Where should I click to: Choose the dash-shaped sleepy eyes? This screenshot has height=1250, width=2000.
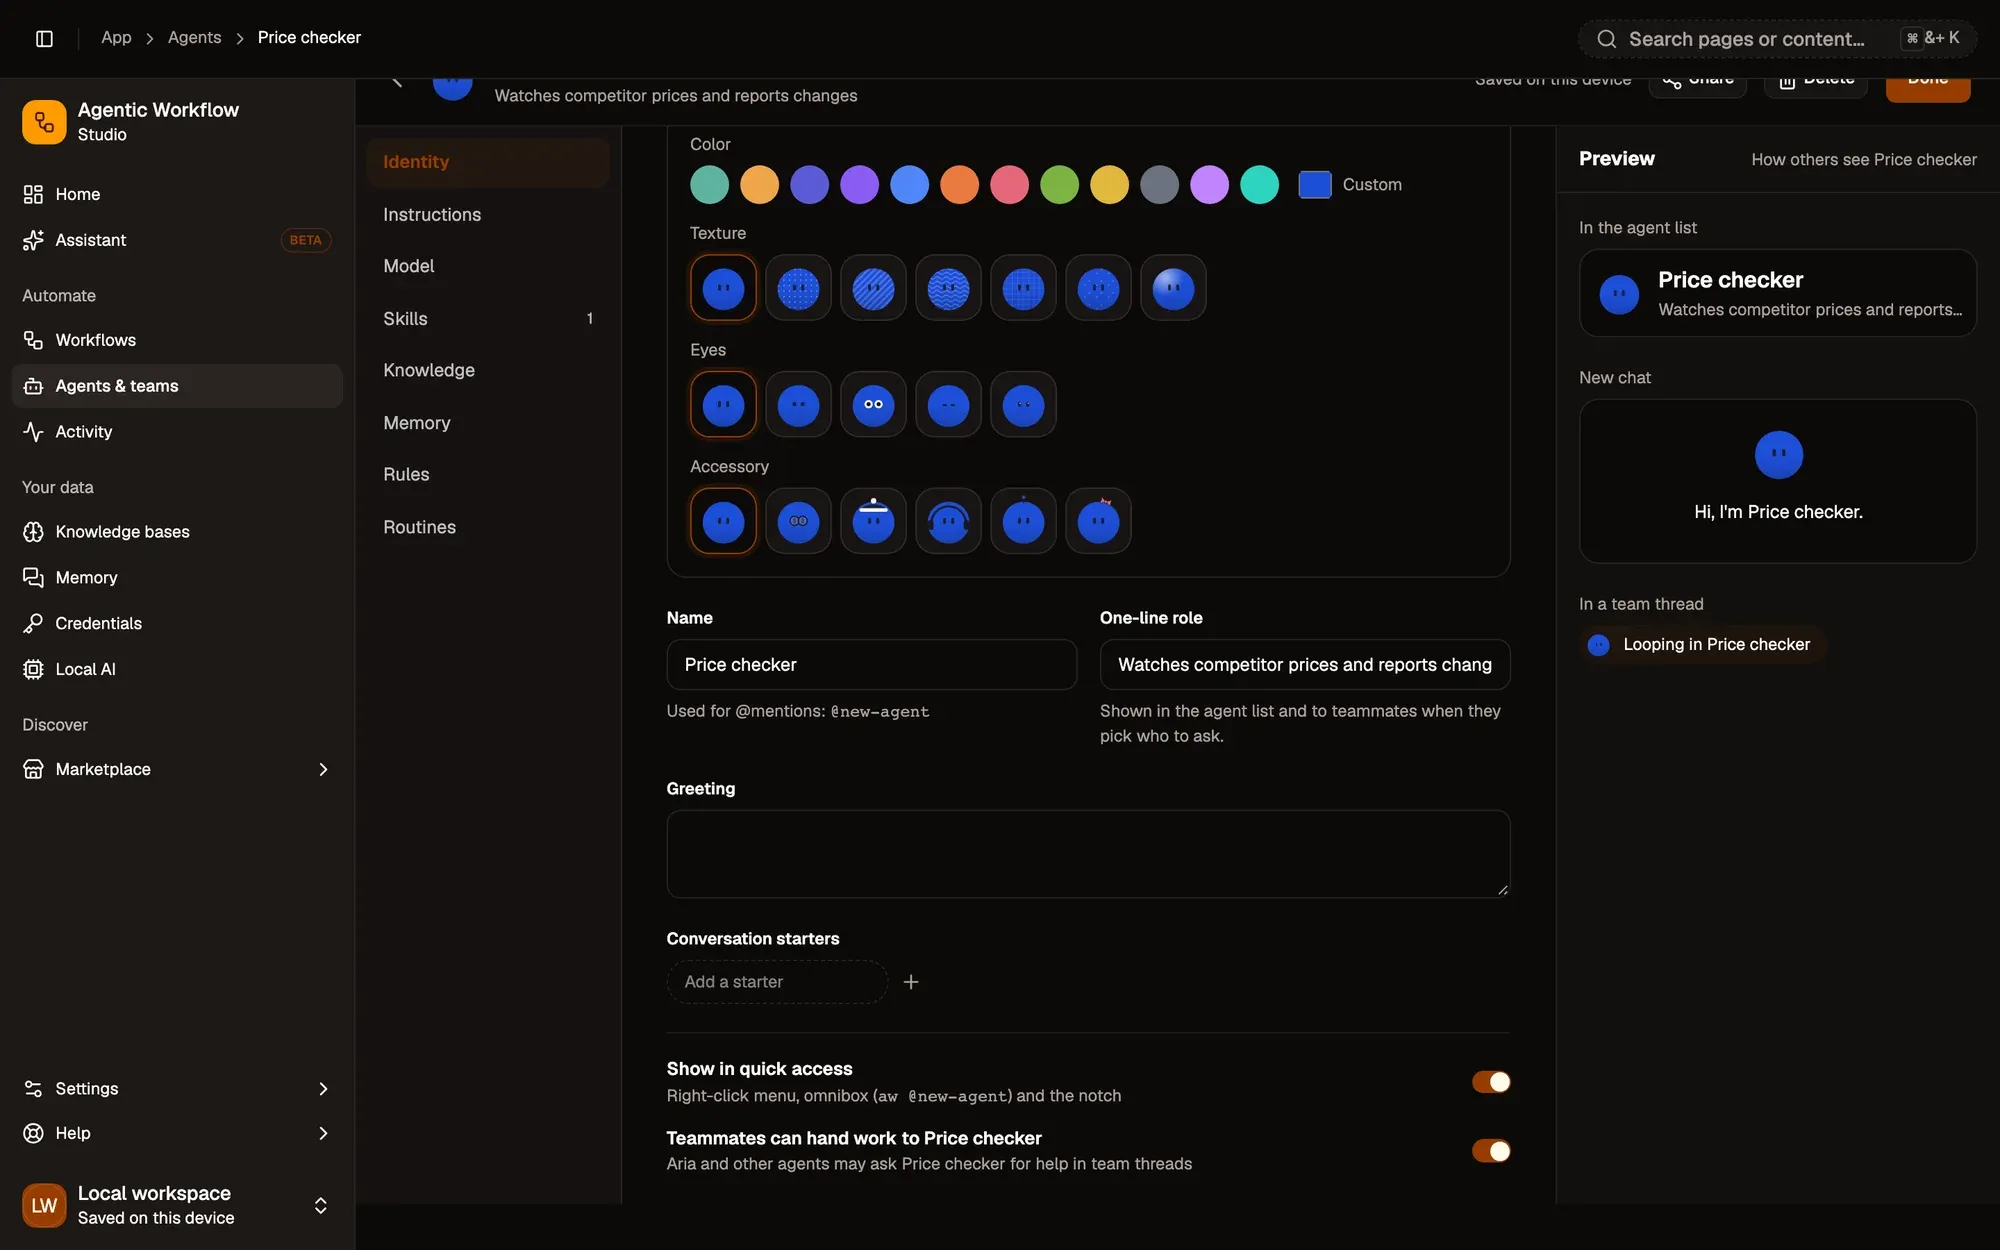click(948, 405)
